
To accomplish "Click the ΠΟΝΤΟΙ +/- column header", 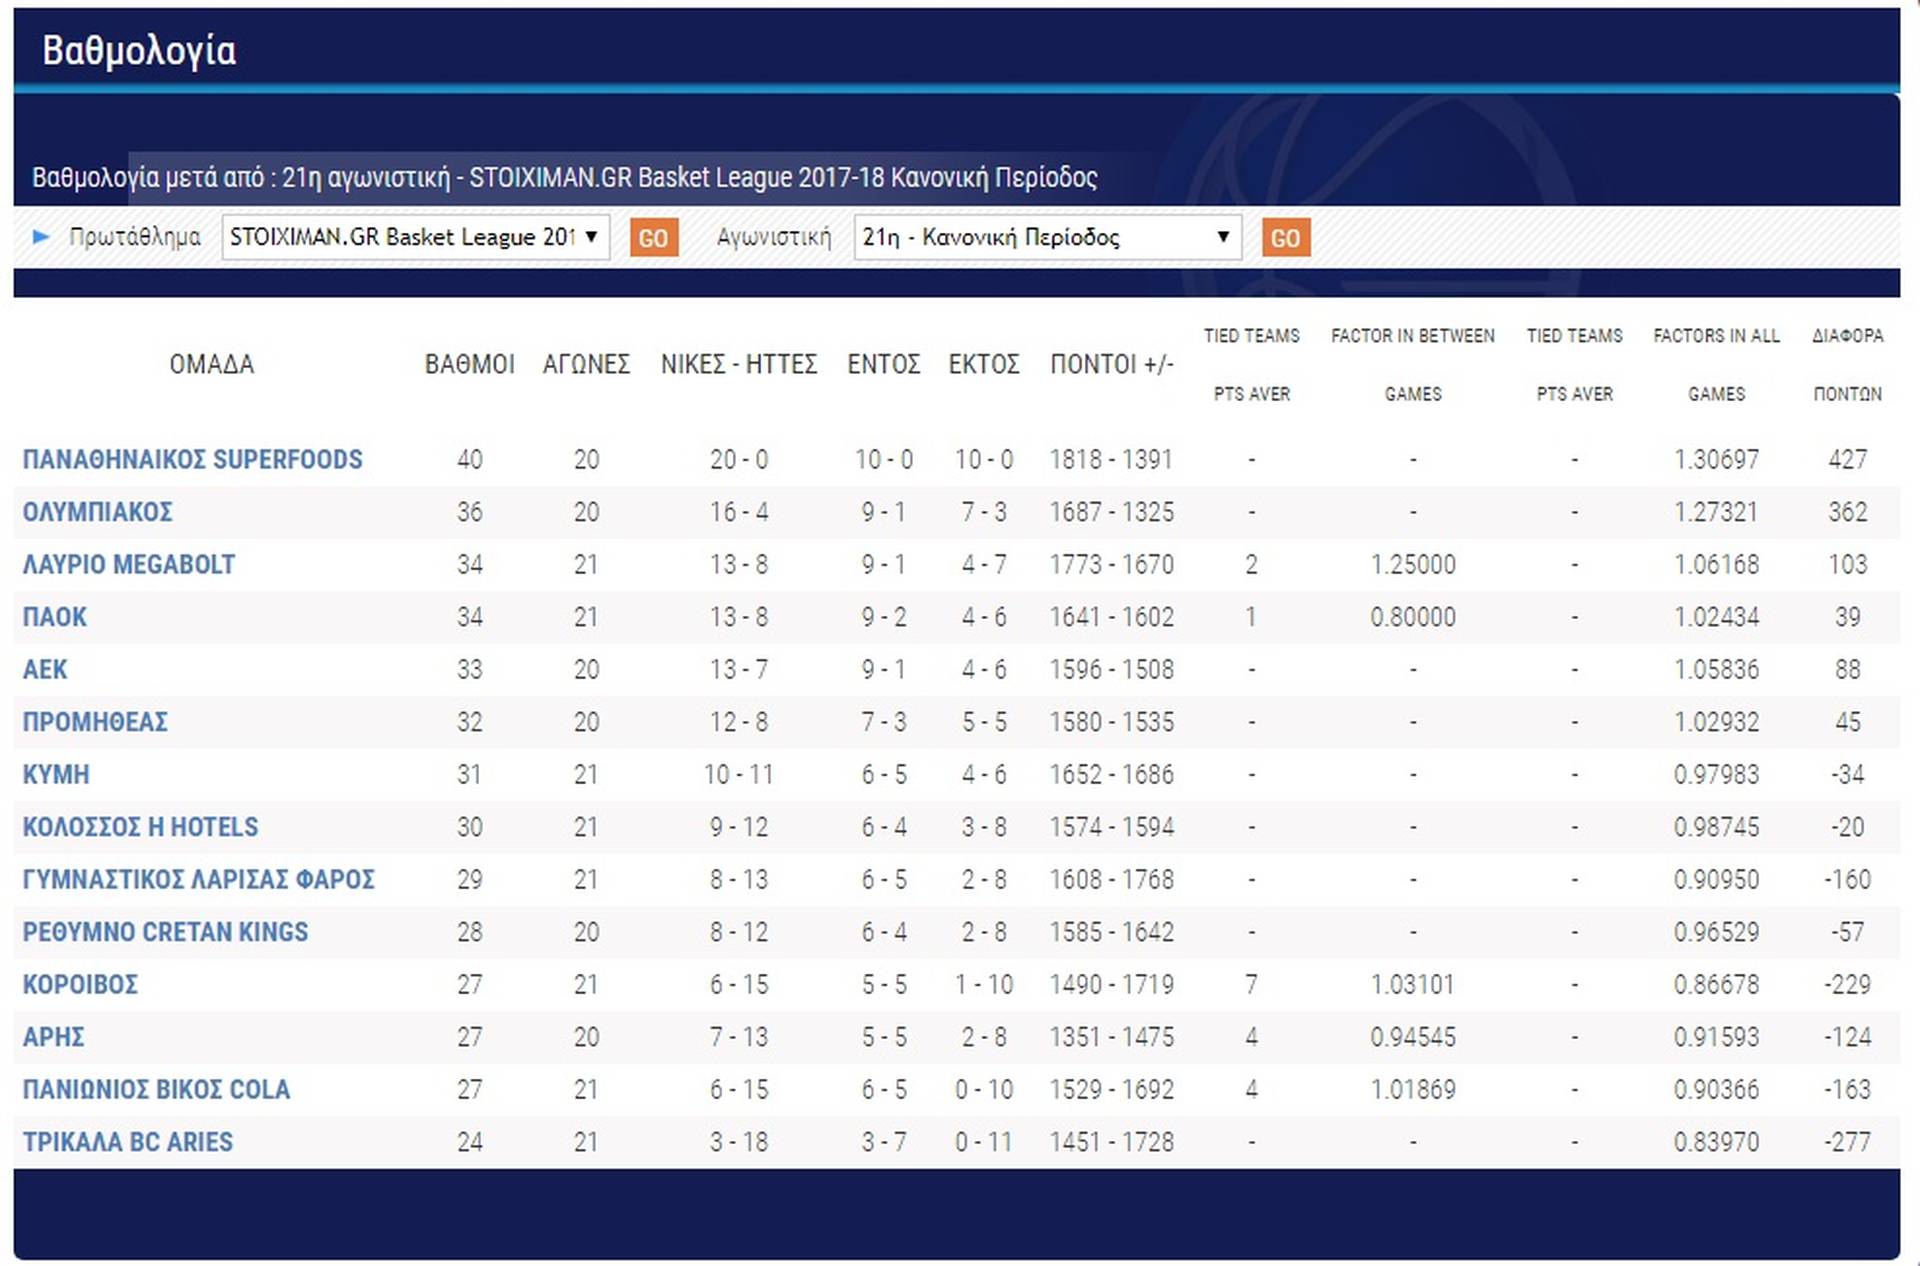I will [x=1112, y=365].
